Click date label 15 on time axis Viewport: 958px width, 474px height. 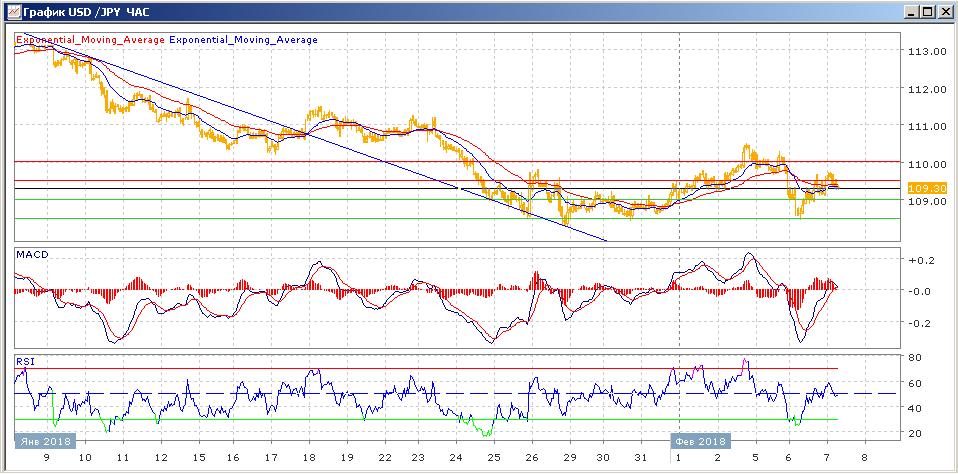click(198, 458)
